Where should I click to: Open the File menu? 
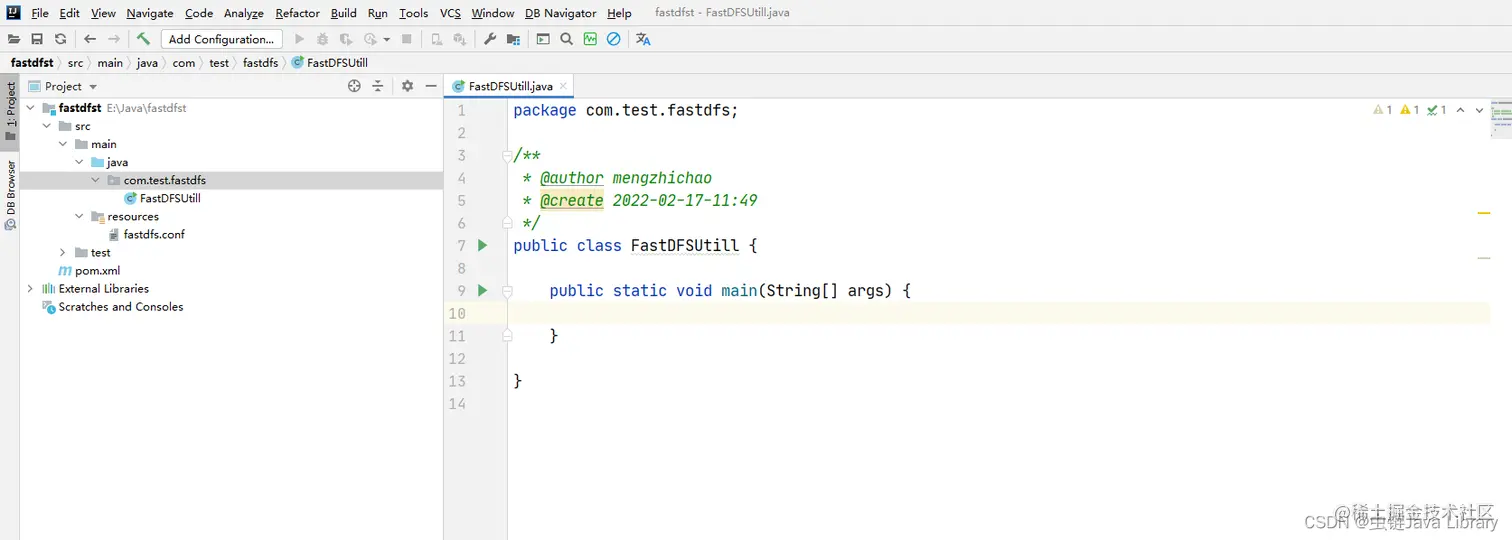point(40,13)
